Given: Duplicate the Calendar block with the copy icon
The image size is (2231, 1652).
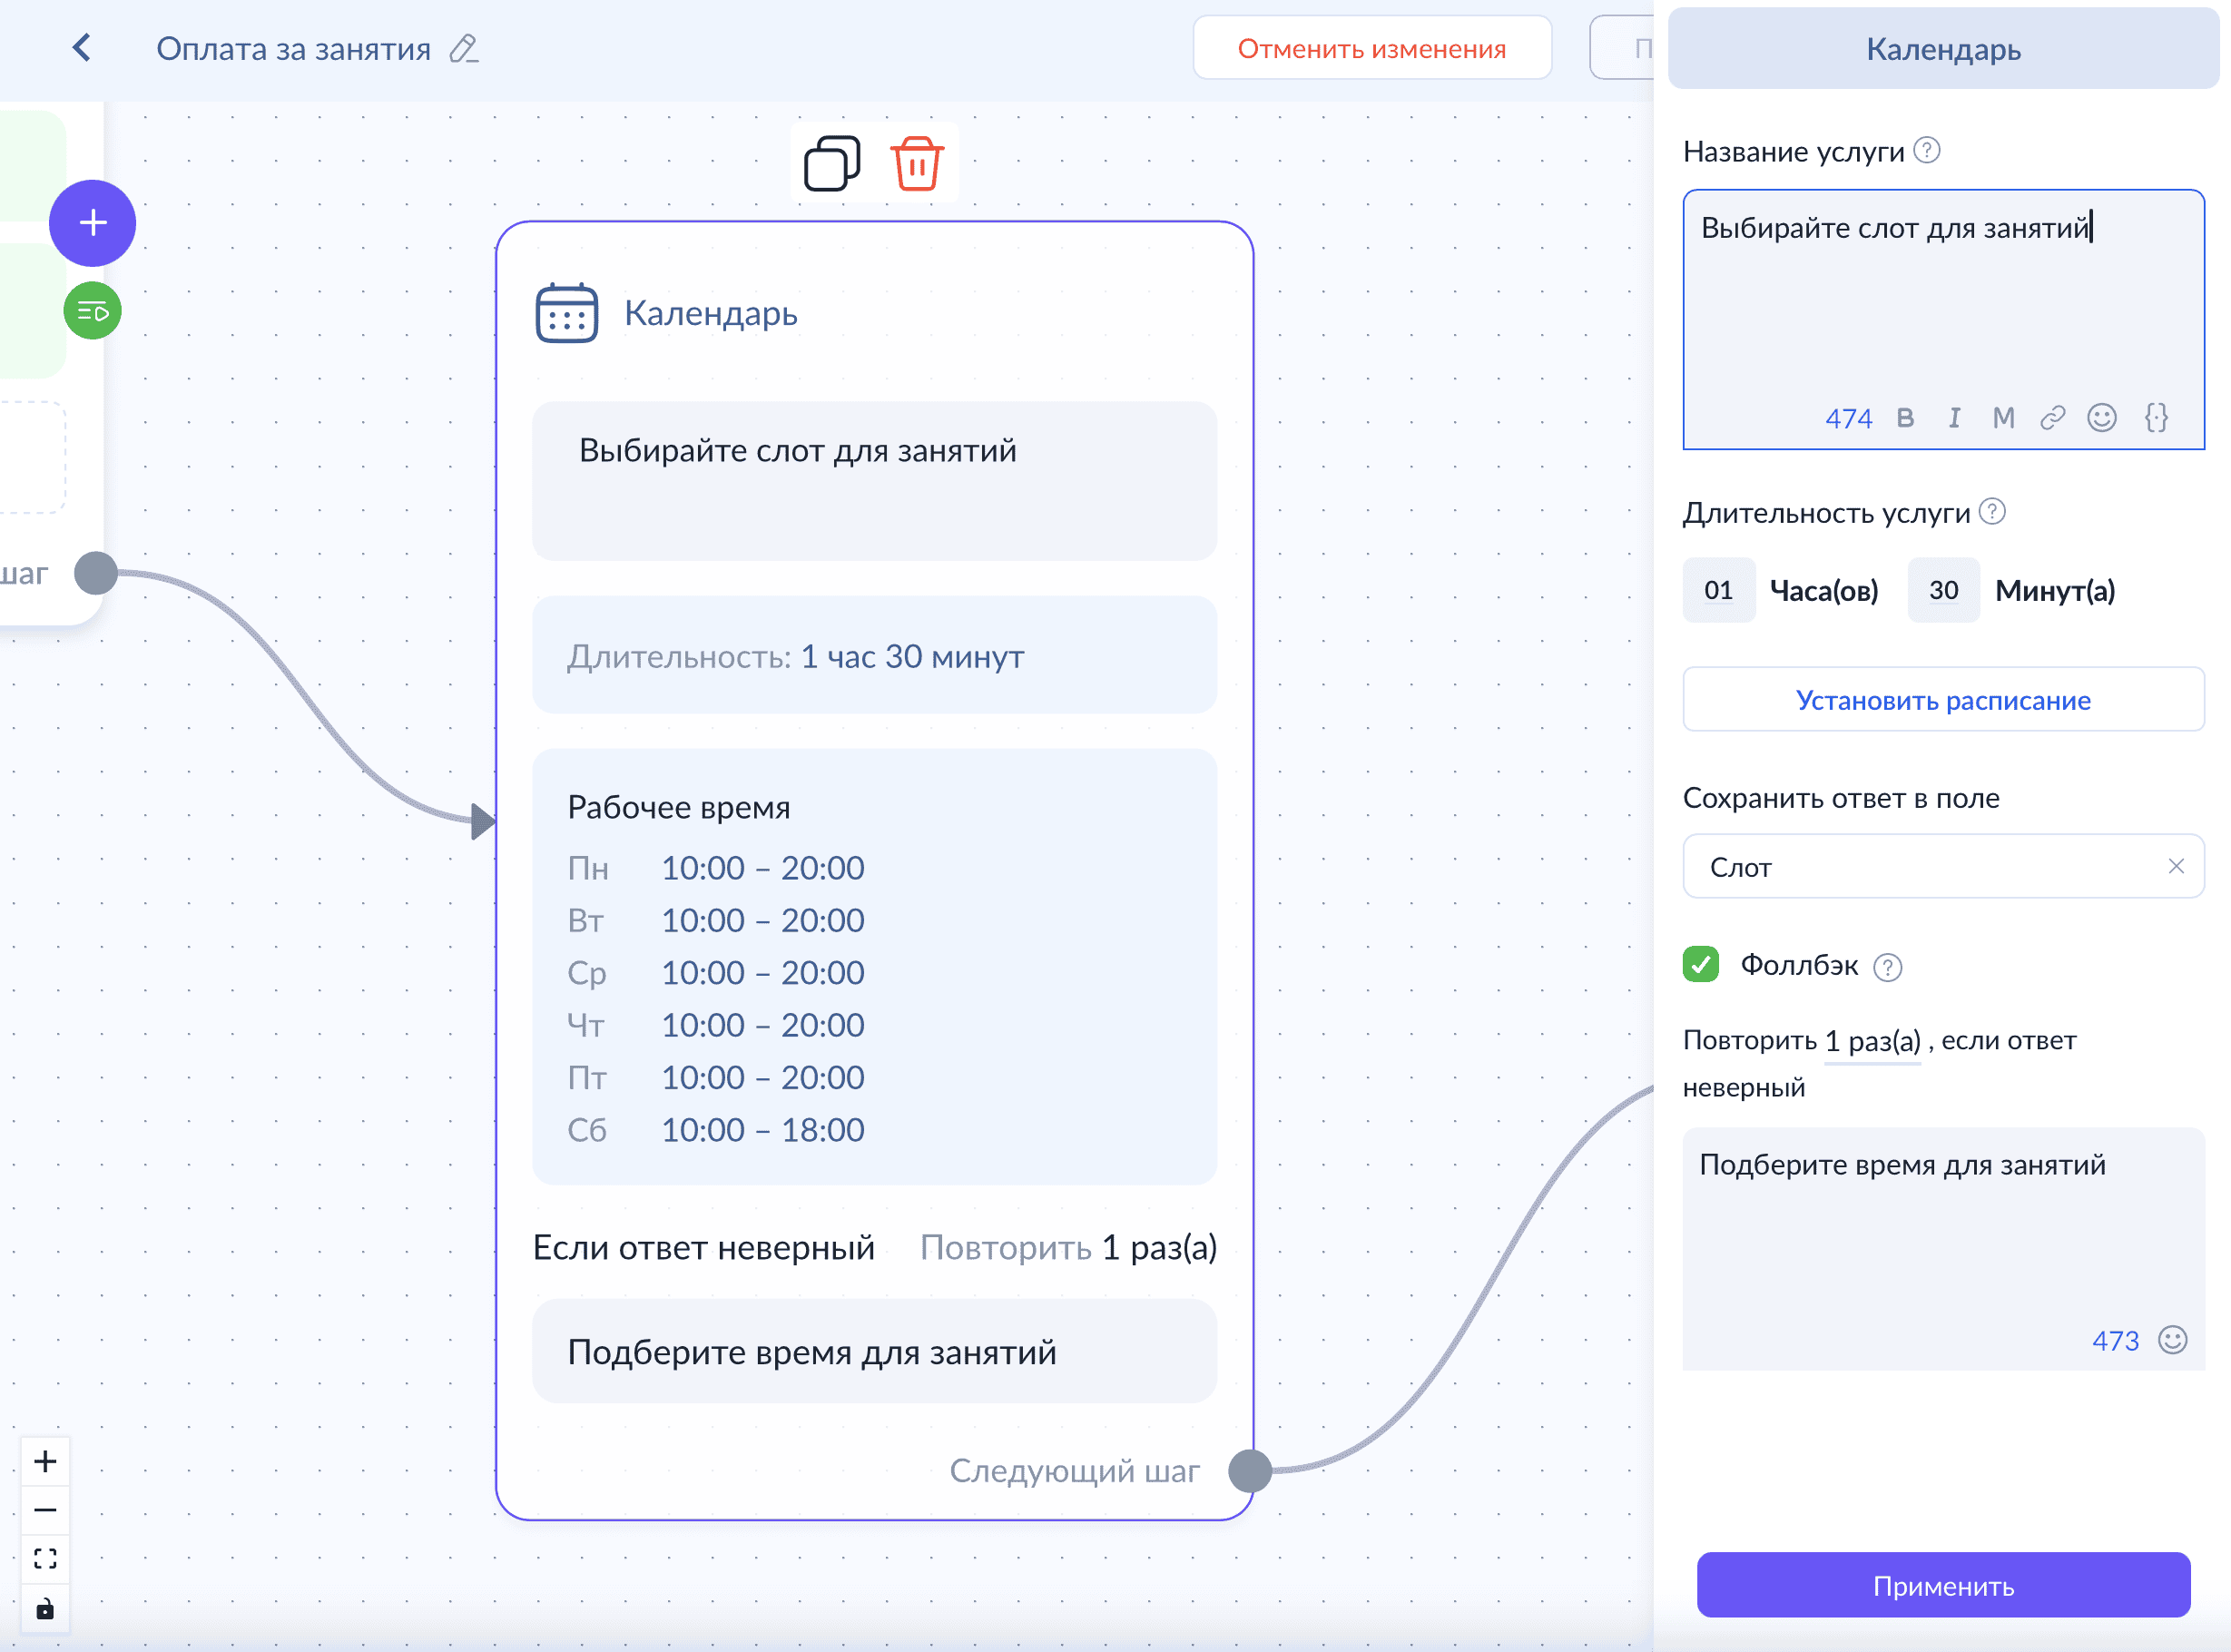Looking at the screenshot, I should [x=832, y=163].
